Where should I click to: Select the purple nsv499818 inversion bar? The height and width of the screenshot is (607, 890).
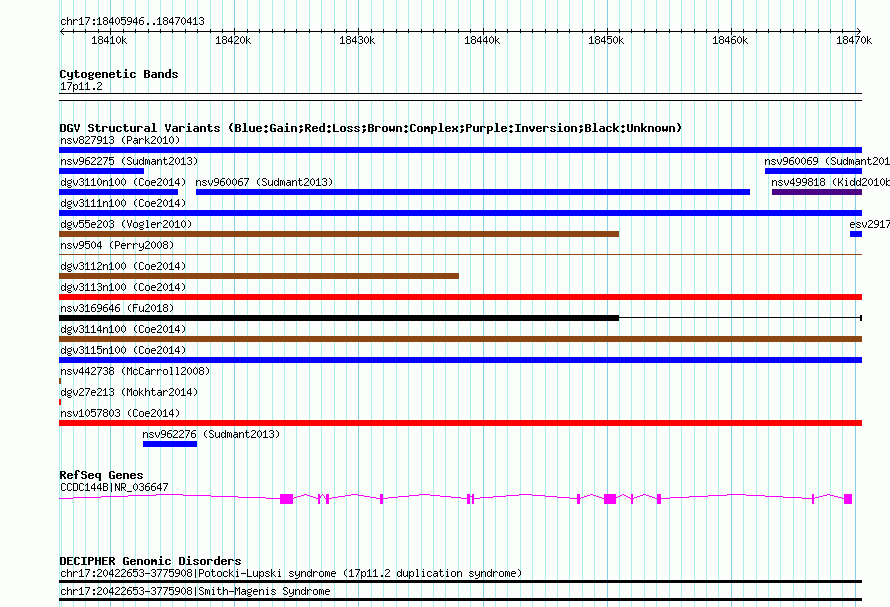817,192
